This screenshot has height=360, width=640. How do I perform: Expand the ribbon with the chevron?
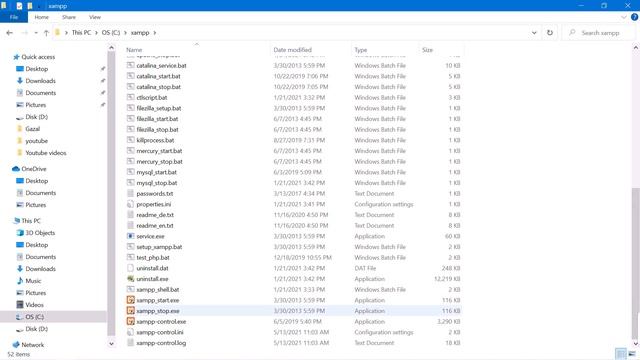pyautogui.click(x=624, y=17)
